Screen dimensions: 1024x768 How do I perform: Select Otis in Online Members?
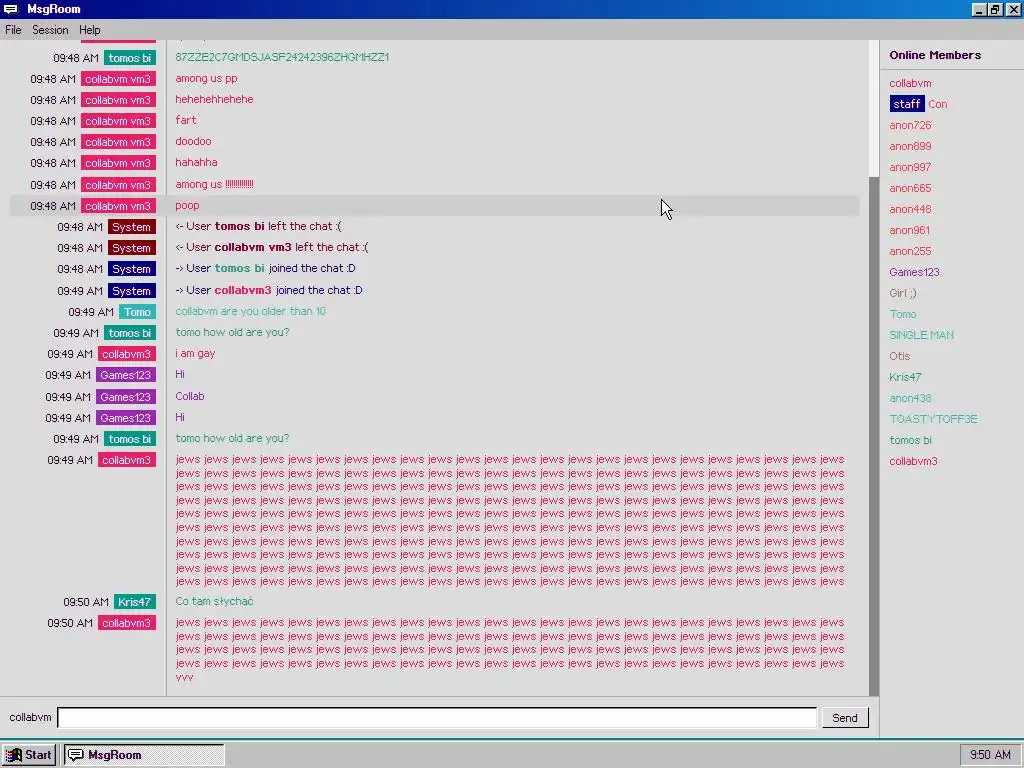[899, 356]
